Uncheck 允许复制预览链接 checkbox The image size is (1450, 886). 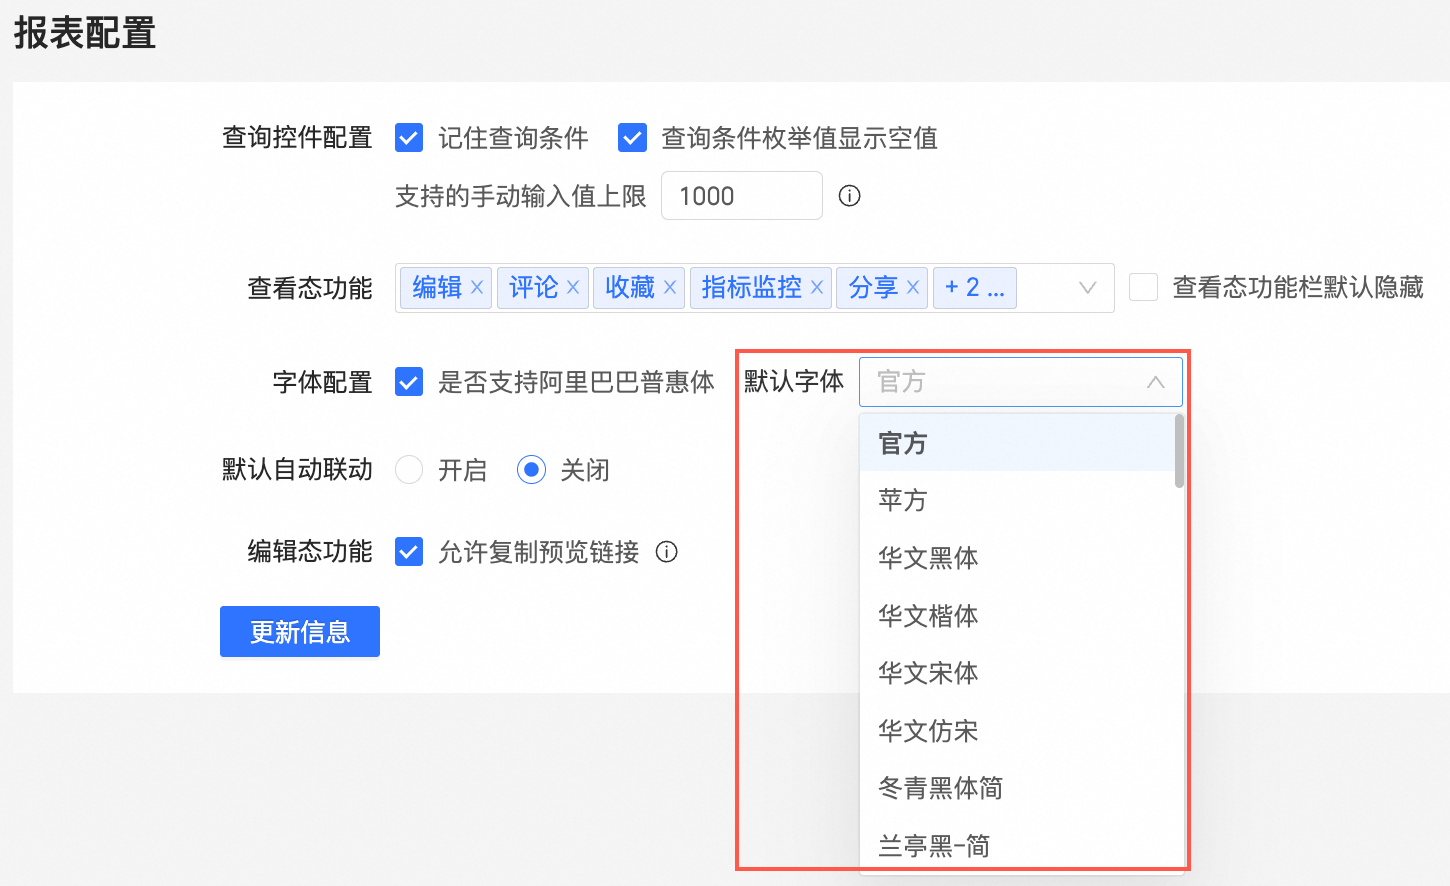point(409,552)
